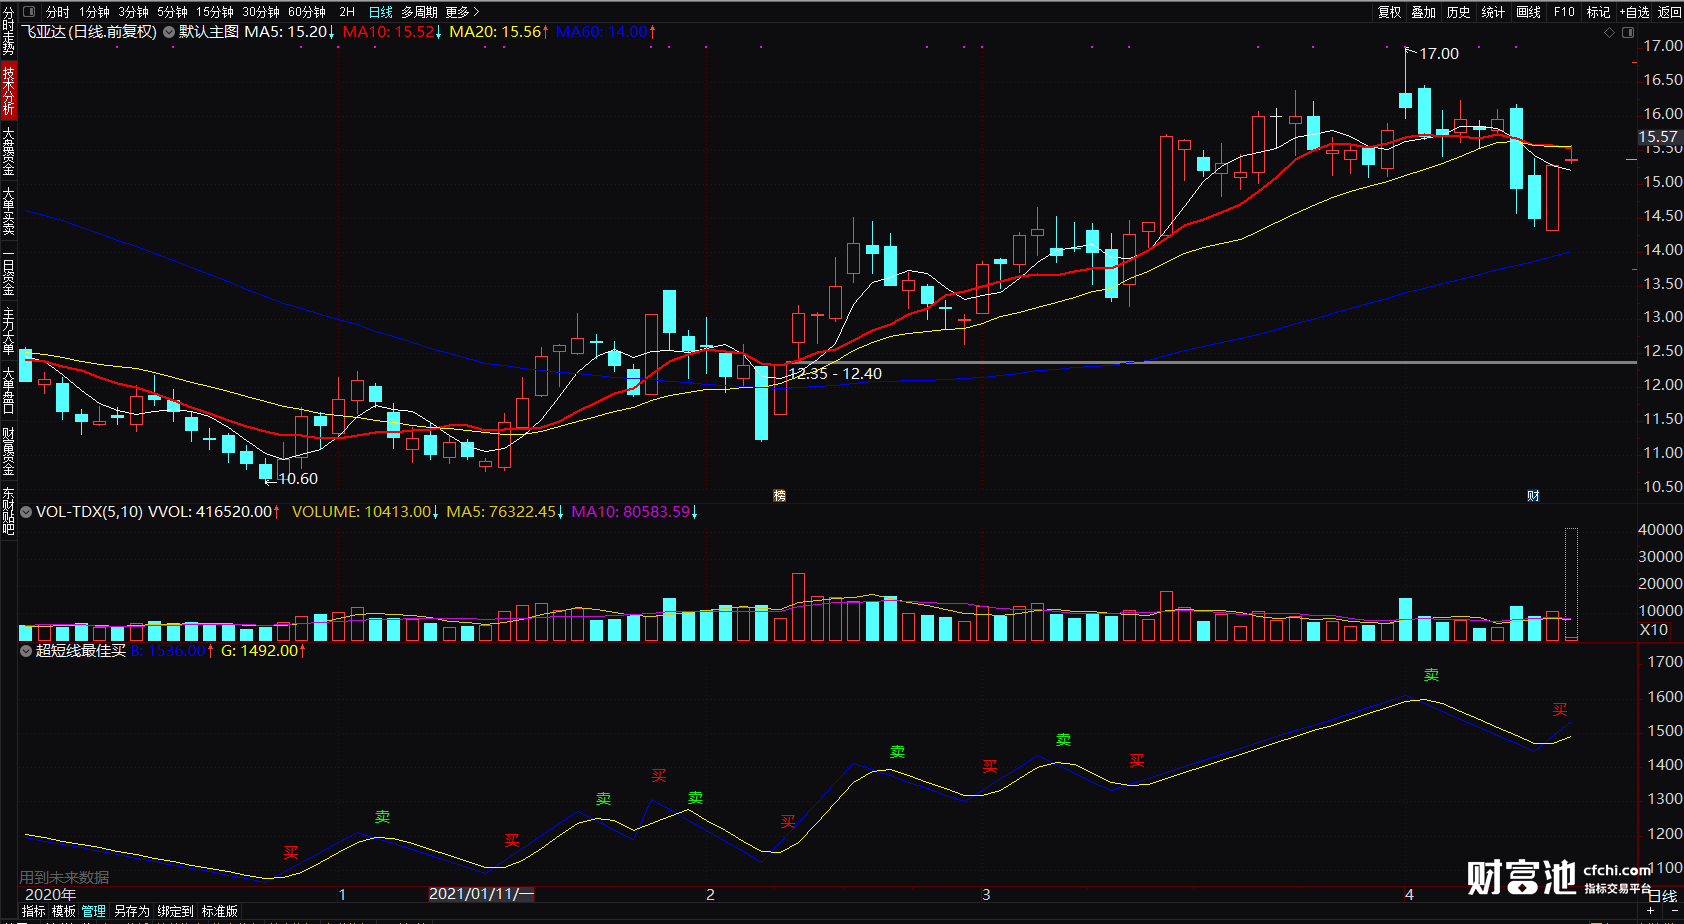Toggle the right panel icon near 17.00

(x=1627, y=32)
